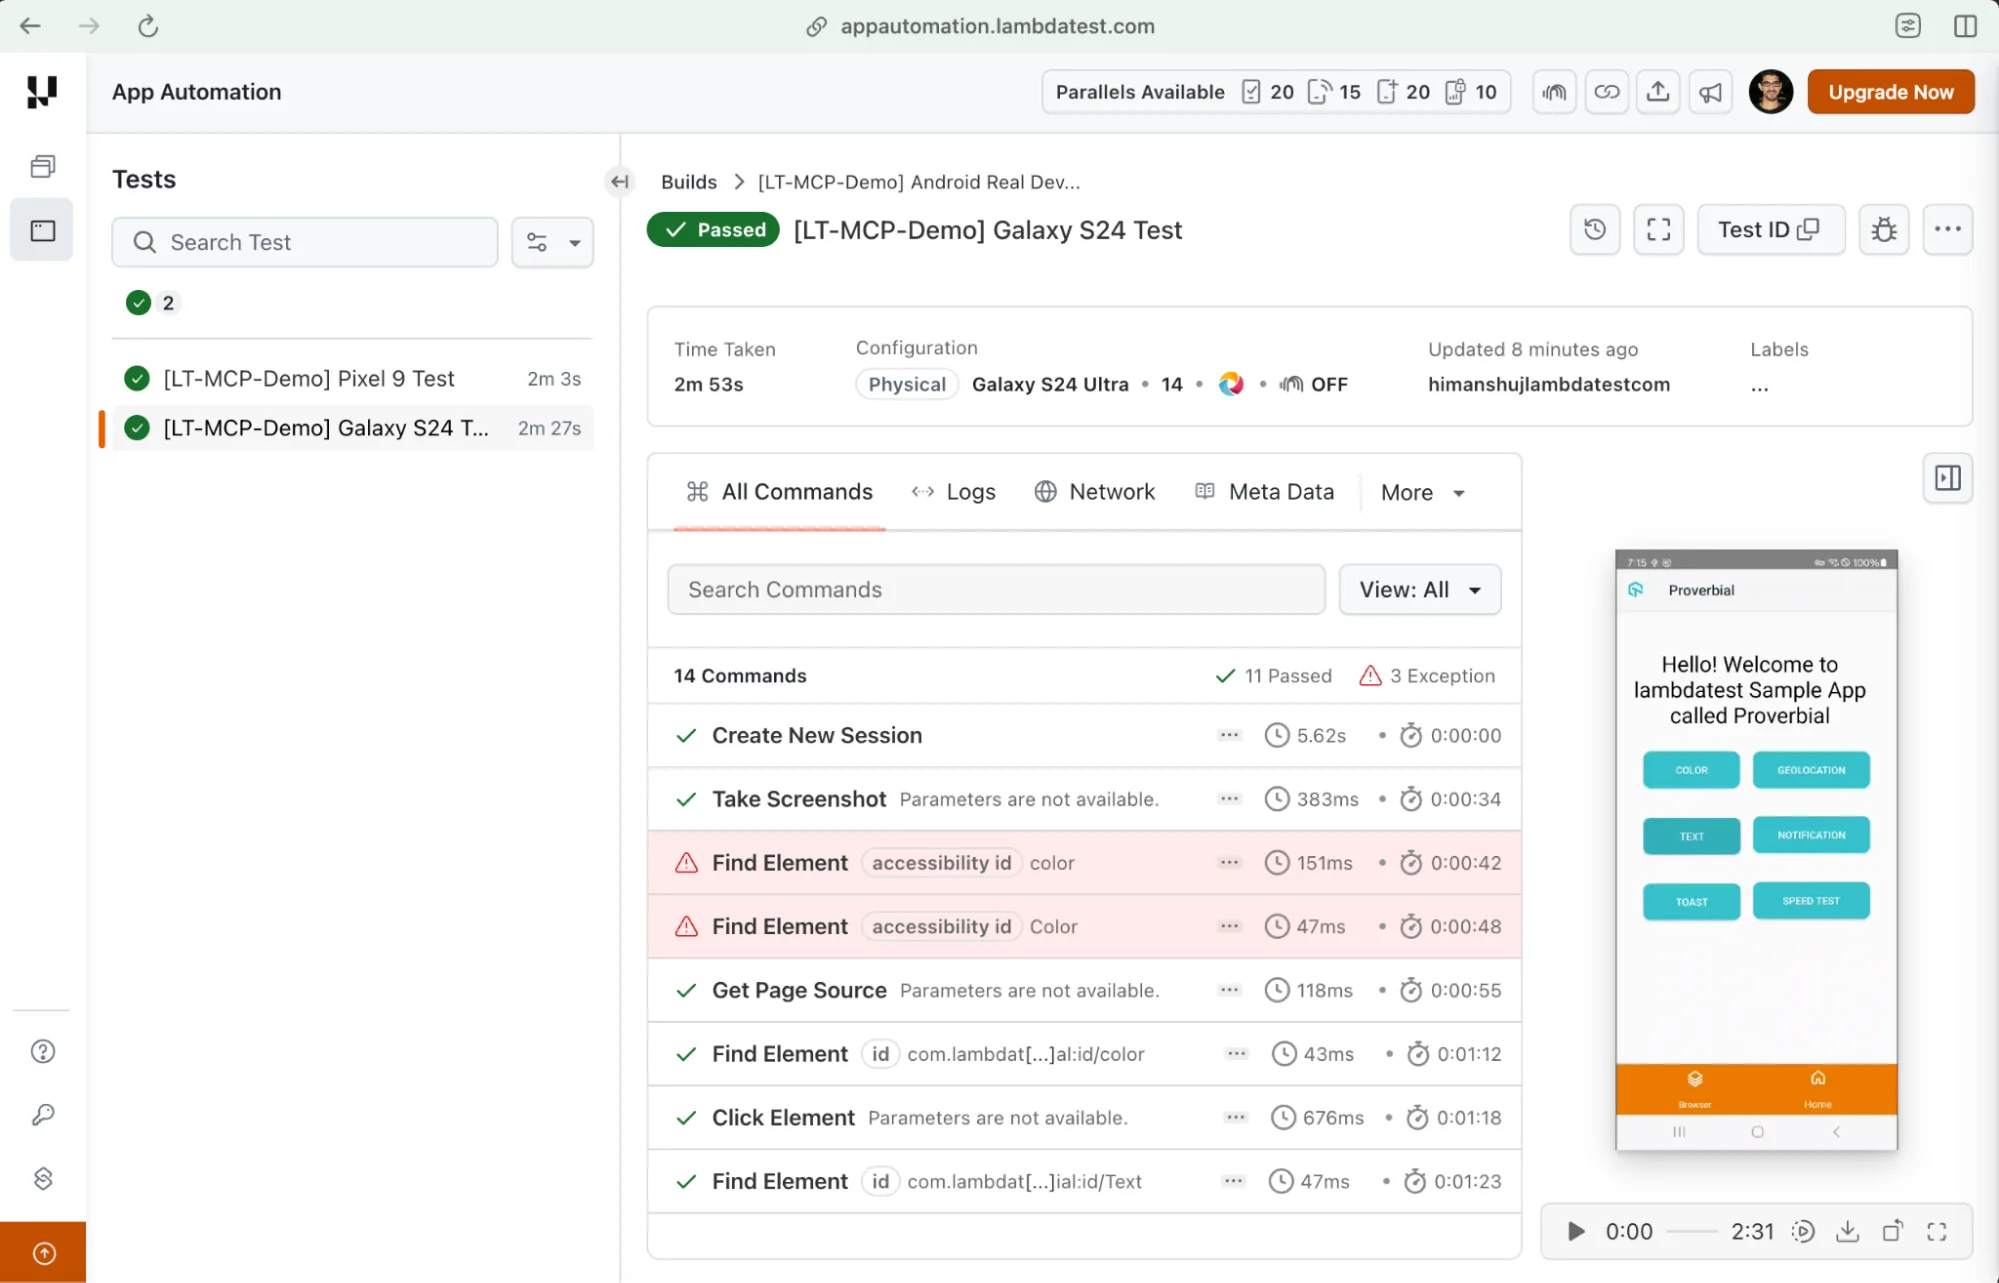Click the address bar URL

(x=997, y=26)
